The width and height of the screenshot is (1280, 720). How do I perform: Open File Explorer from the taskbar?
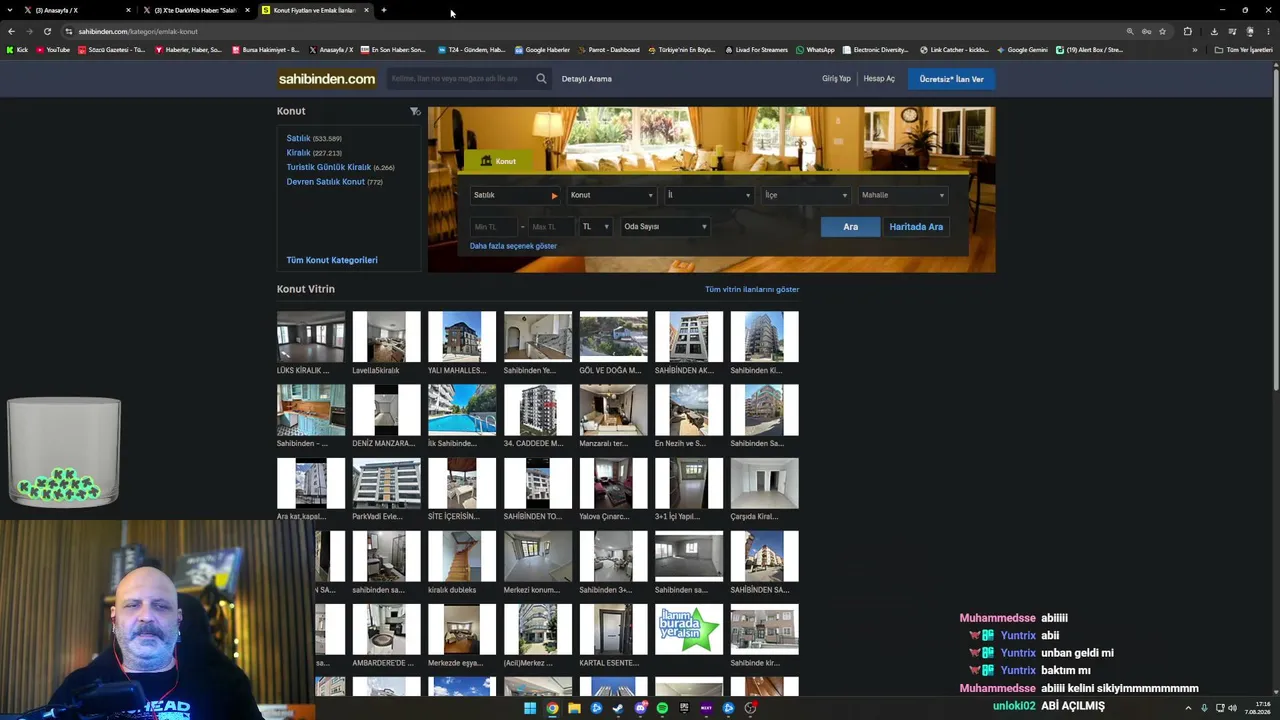tap(574, 708)
